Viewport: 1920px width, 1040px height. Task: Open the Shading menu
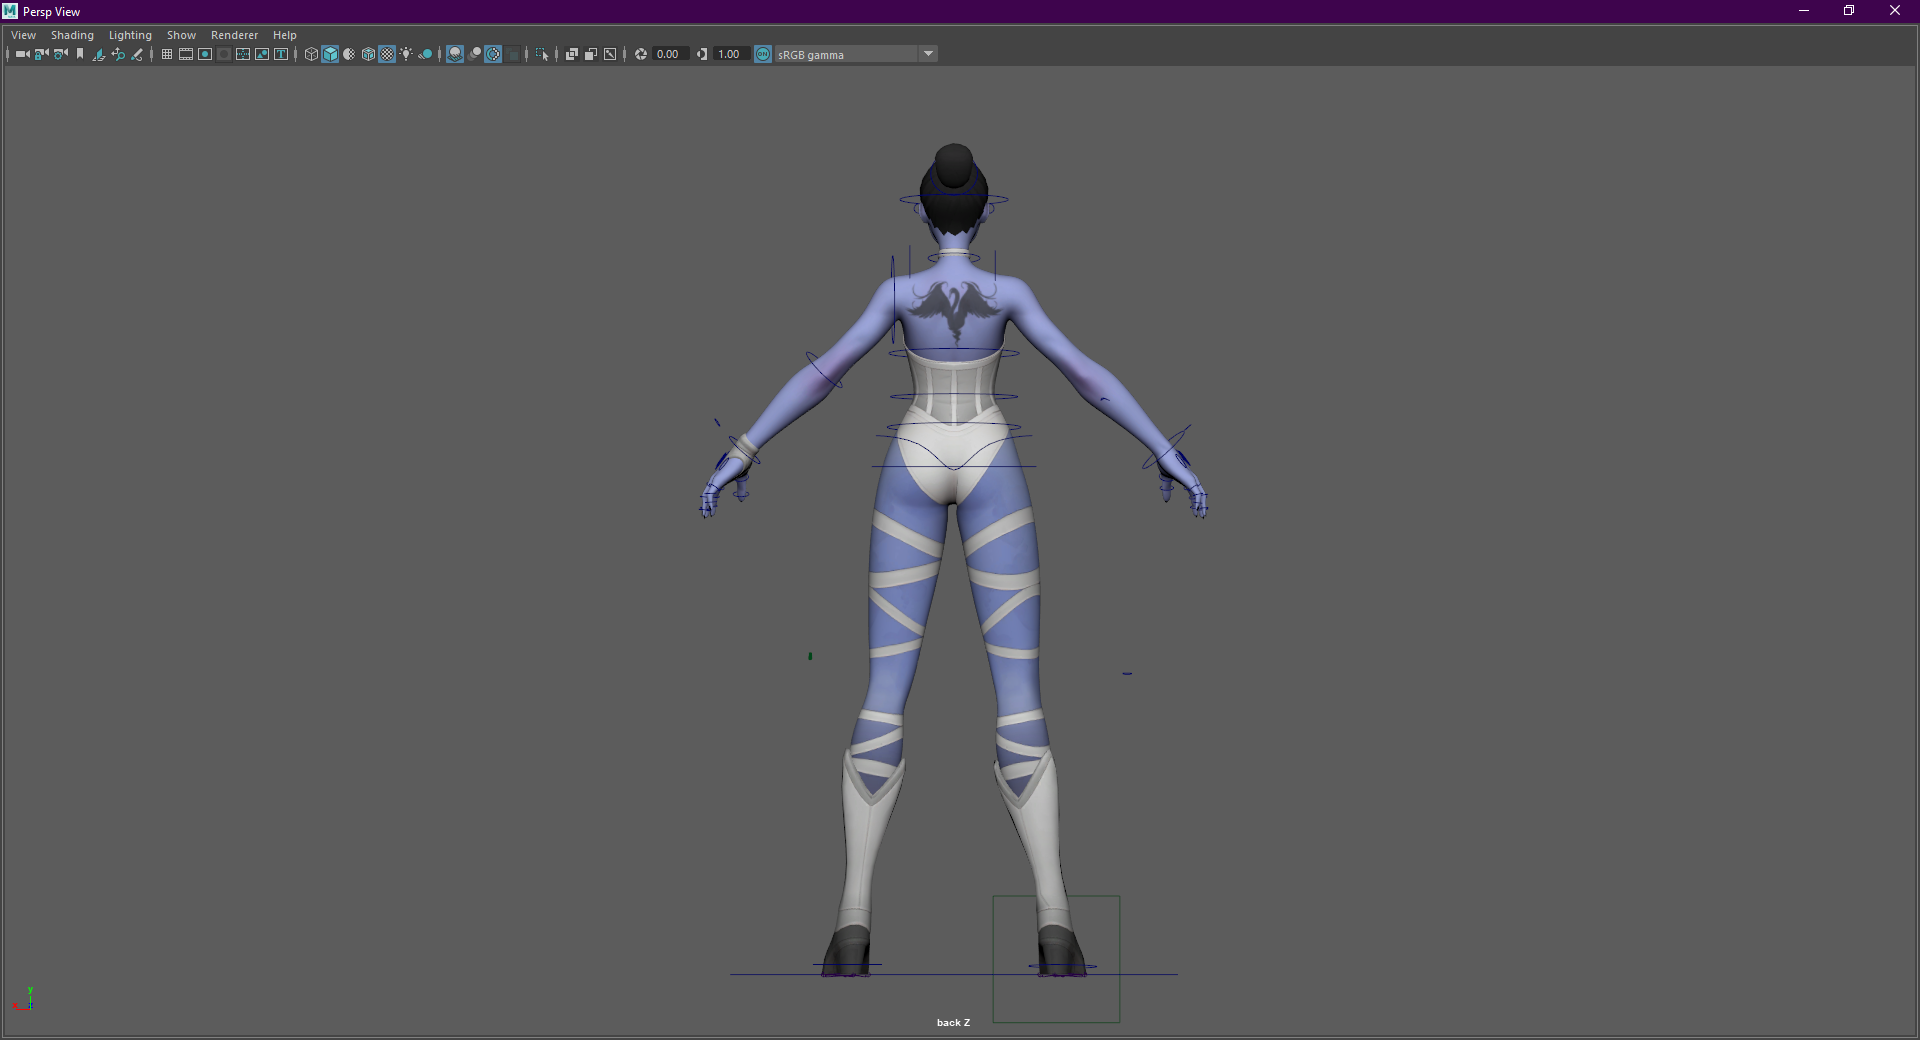[x=72, y=35]
